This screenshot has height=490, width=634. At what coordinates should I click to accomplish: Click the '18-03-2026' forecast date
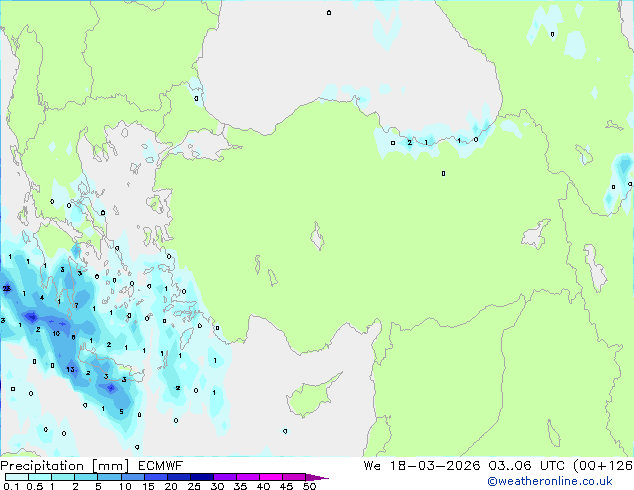[435, 466]
